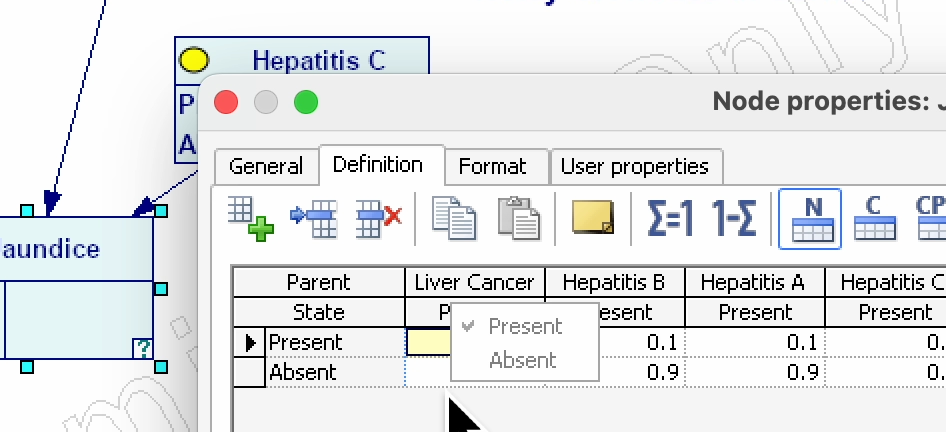The height and width of the screenshot is (432, 946).
Task: Click the Hepatitis B parent header cell
Action: coord(614,282)
